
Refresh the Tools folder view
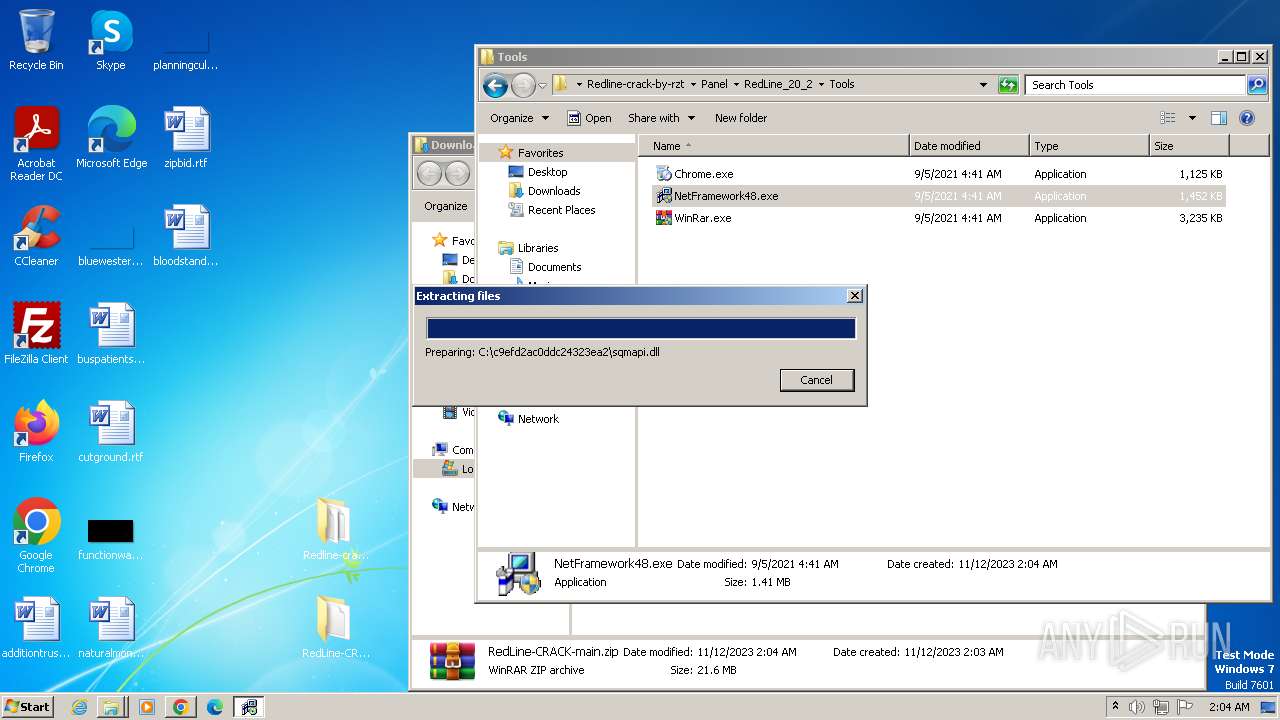click(x=1008, y=85)
